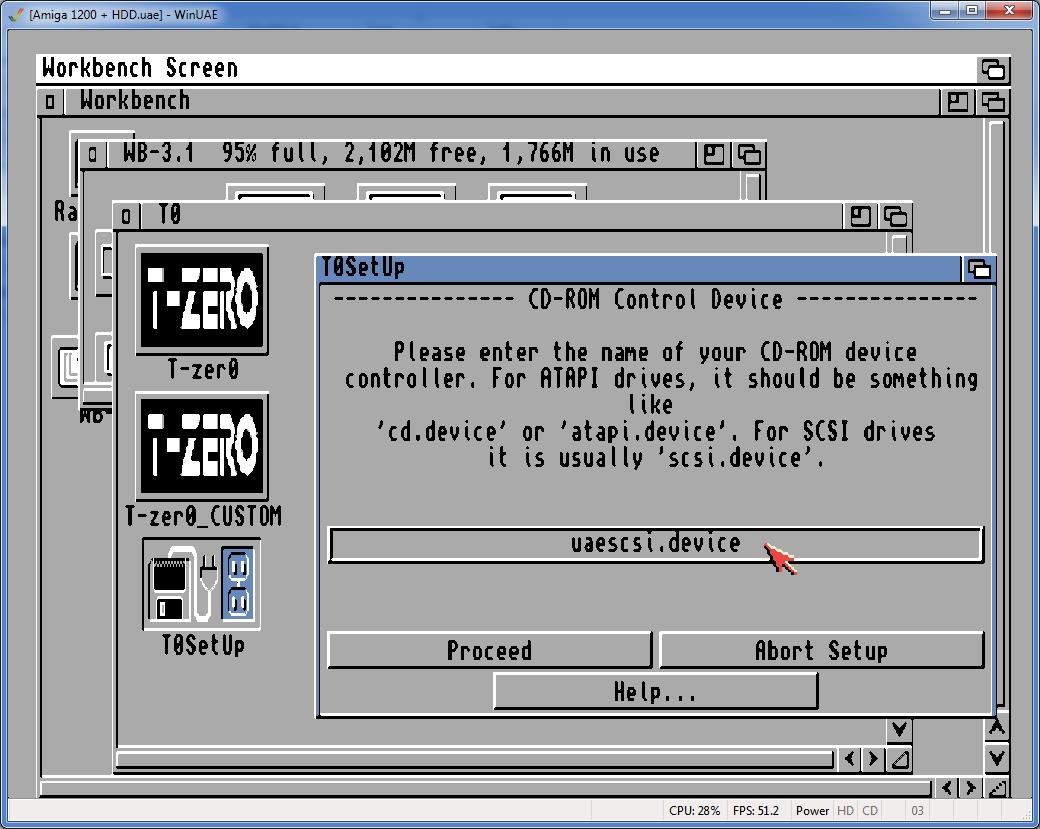Click the CD activity indicator
The width and height of the screenshot is (1040, 829).
[x=870, y=810]
